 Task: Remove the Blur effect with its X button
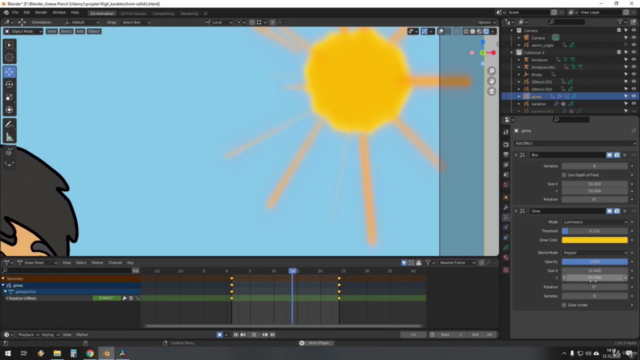624,155
